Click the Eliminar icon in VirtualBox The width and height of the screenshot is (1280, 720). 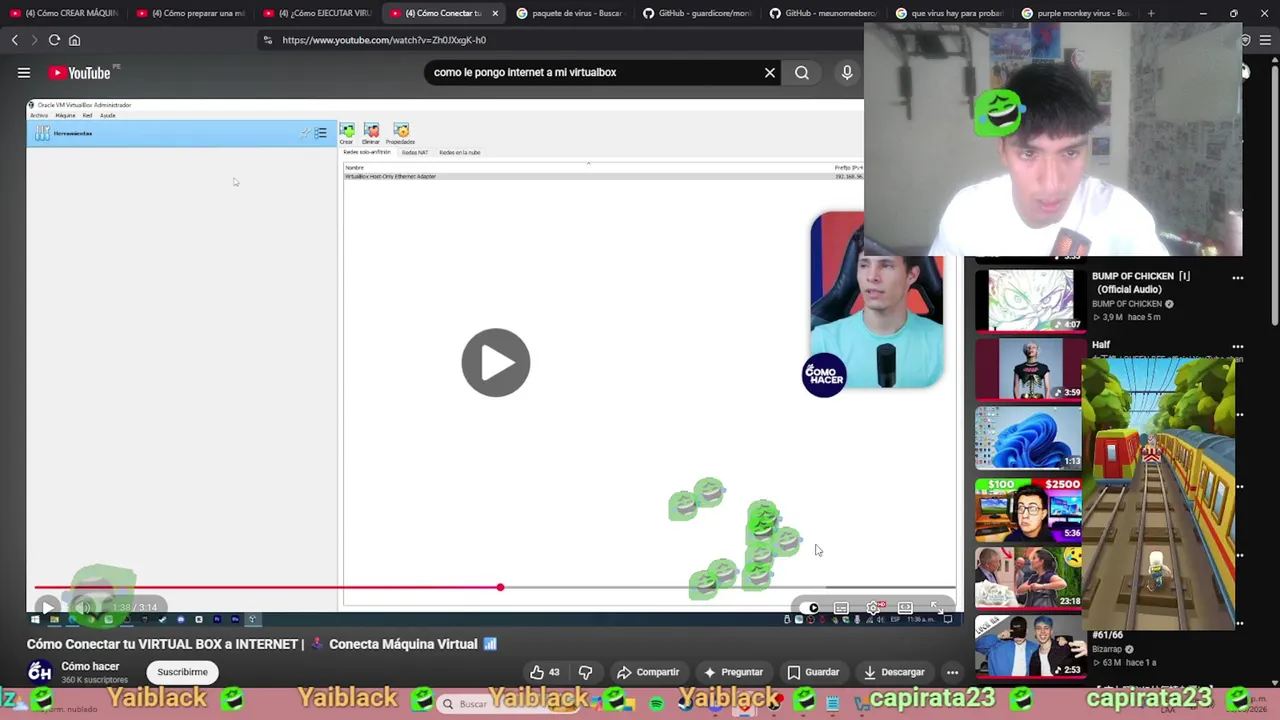pyautogui.click(x=371, y=133)
